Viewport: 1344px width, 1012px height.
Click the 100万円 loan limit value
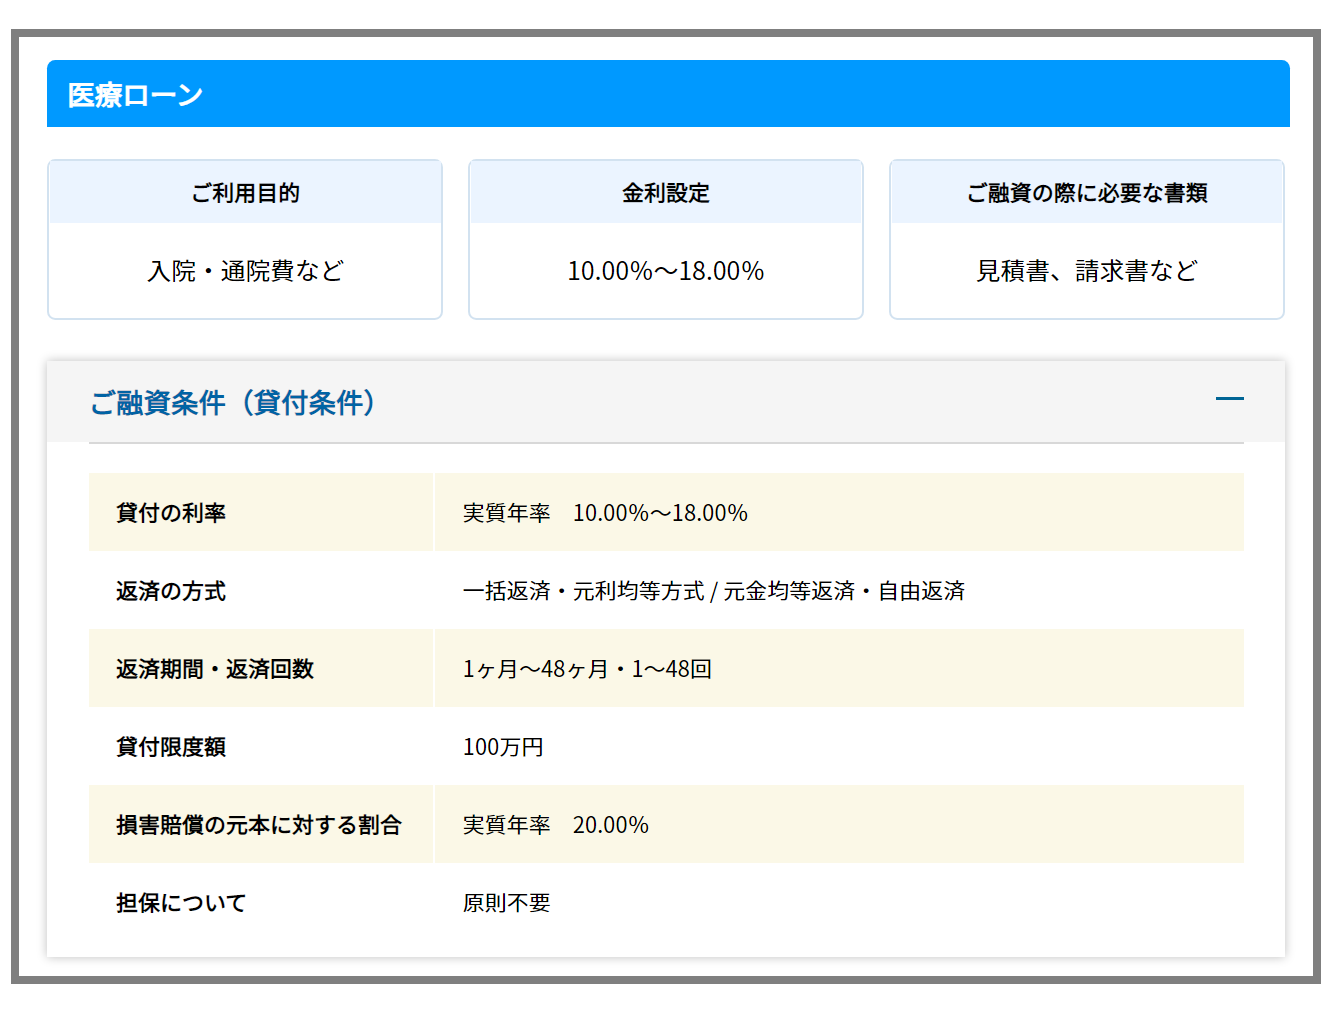click(x=503, y=747)
